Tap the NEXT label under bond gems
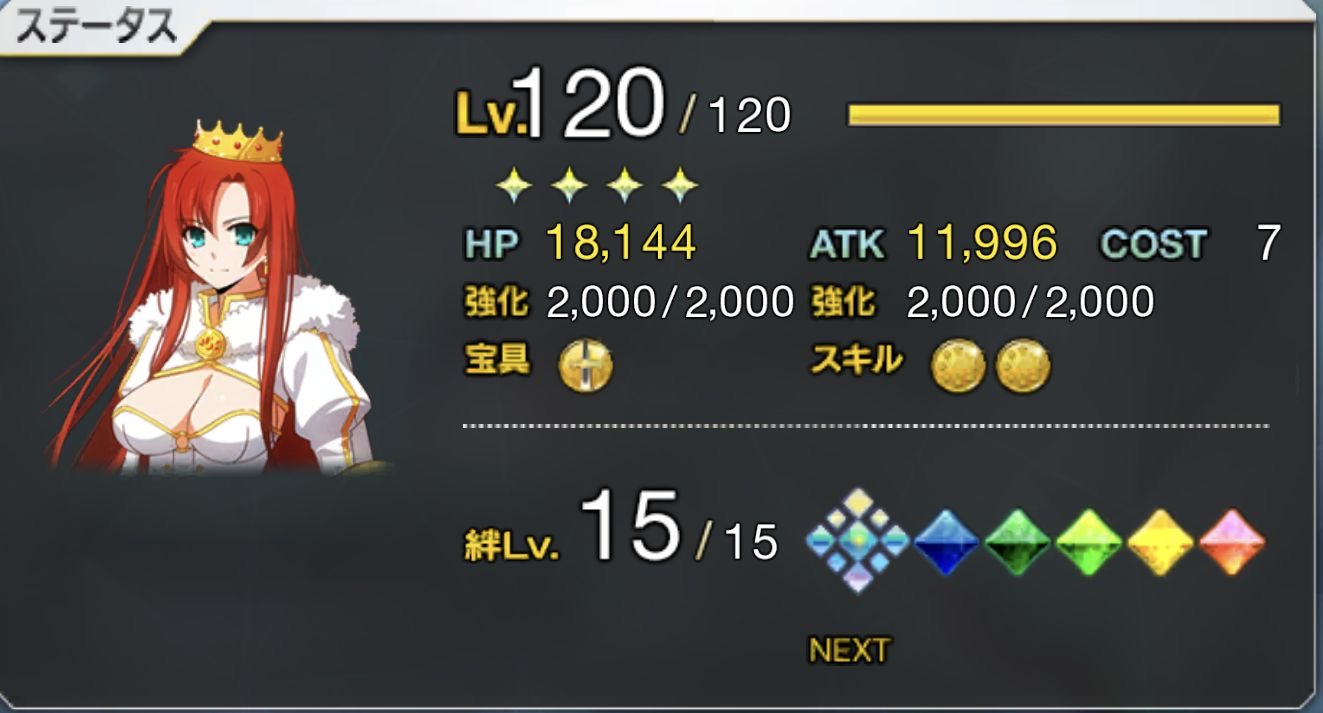Screen dimensions: 1323x713 (x=849, y=650)
